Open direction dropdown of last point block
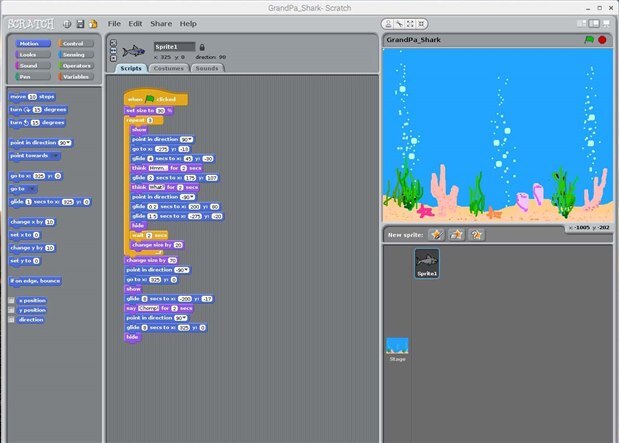 pyautogui.click(x=184, y=318)
